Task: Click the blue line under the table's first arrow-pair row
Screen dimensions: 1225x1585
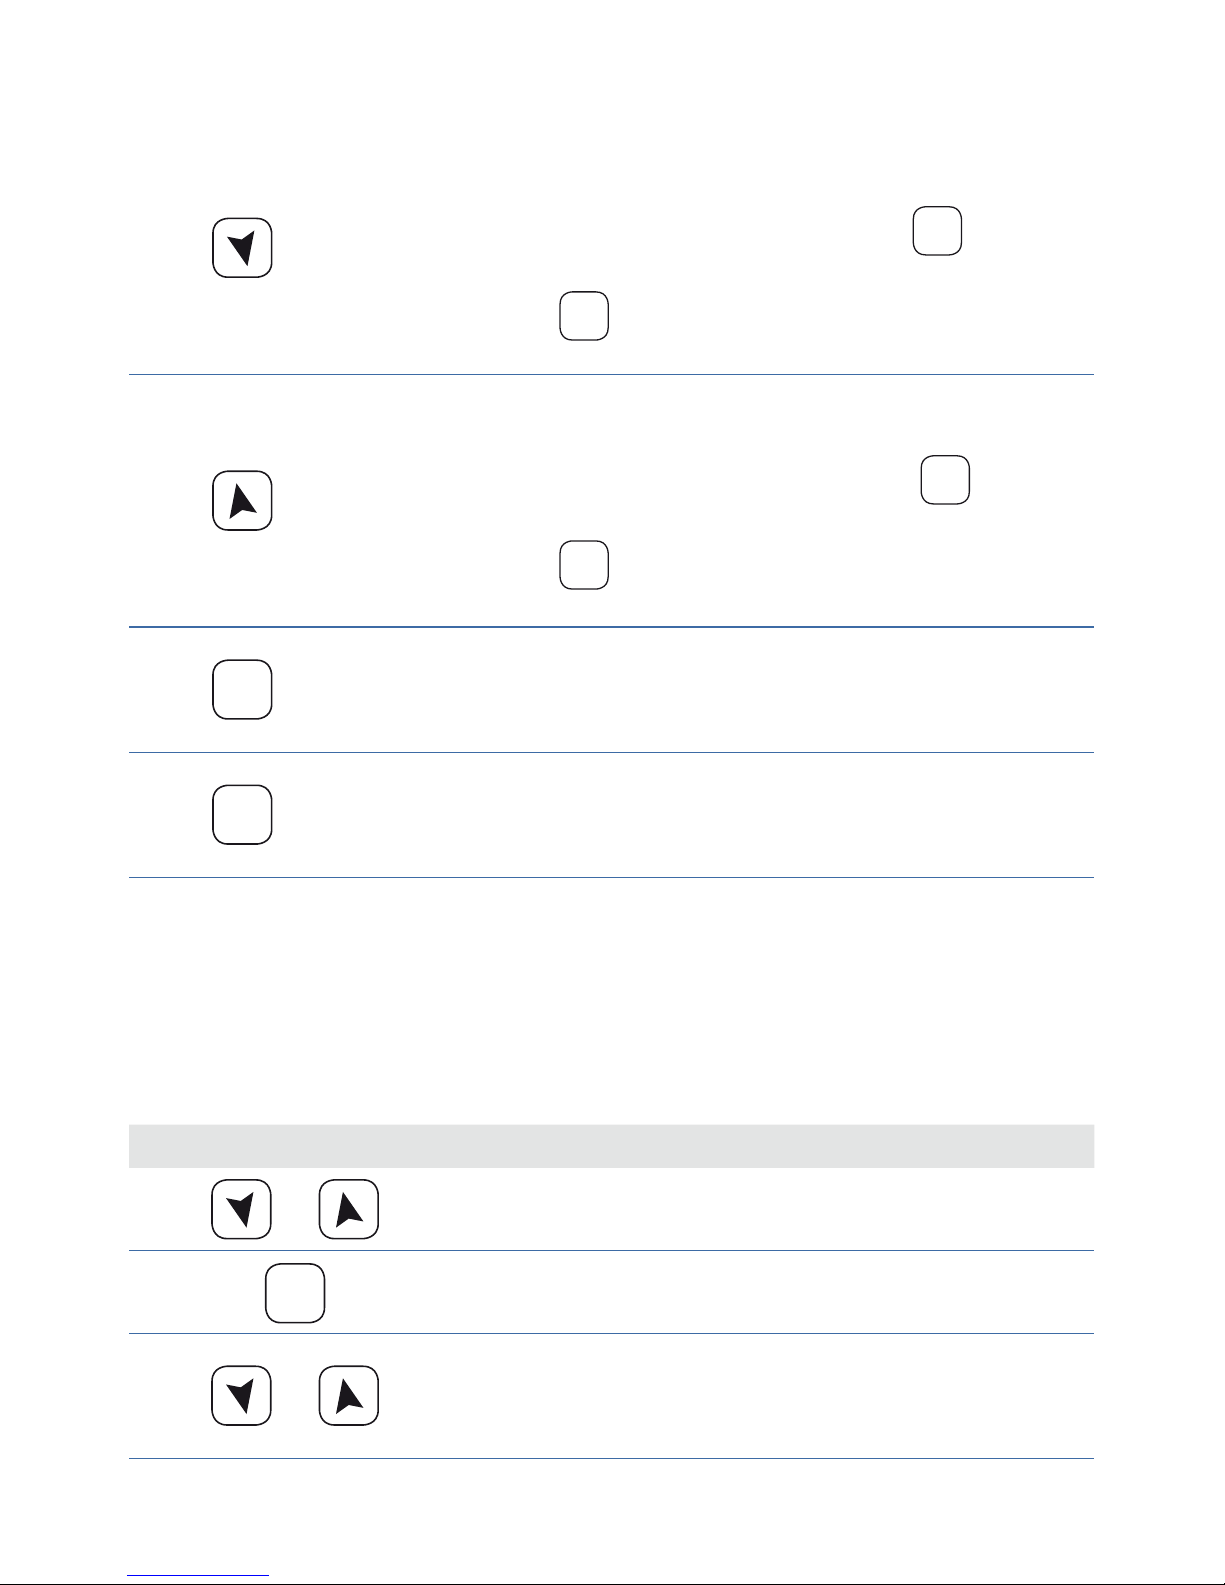Action: pos(611,1250)
